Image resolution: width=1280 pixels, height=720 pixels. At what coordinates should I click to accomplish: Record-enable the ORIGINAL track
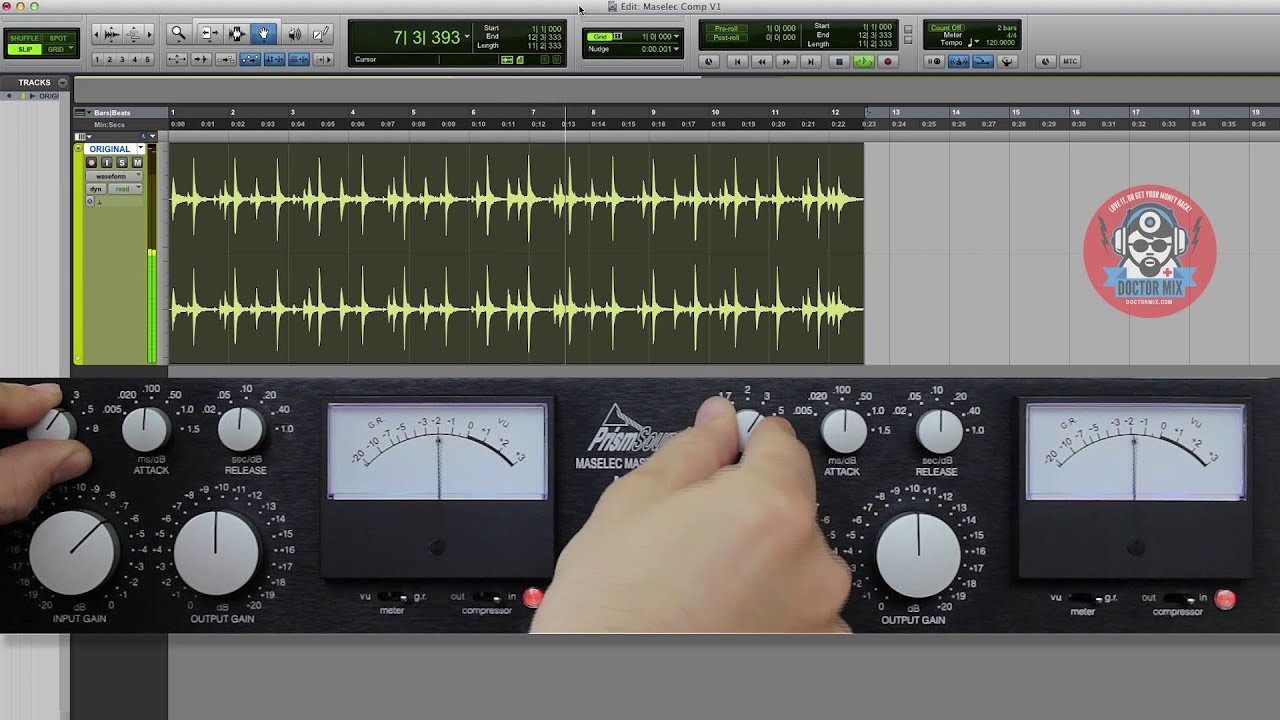point(92,163)
